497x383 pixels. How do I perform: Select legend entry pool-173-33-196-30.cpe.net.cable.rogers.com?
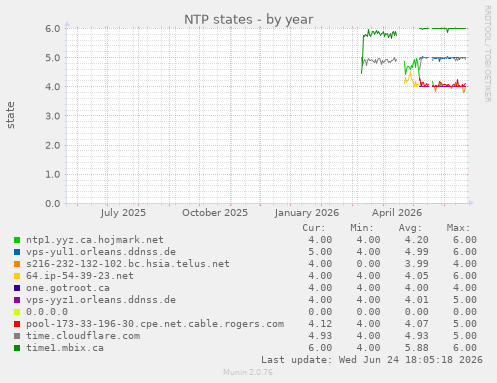(x=155, y=324)
